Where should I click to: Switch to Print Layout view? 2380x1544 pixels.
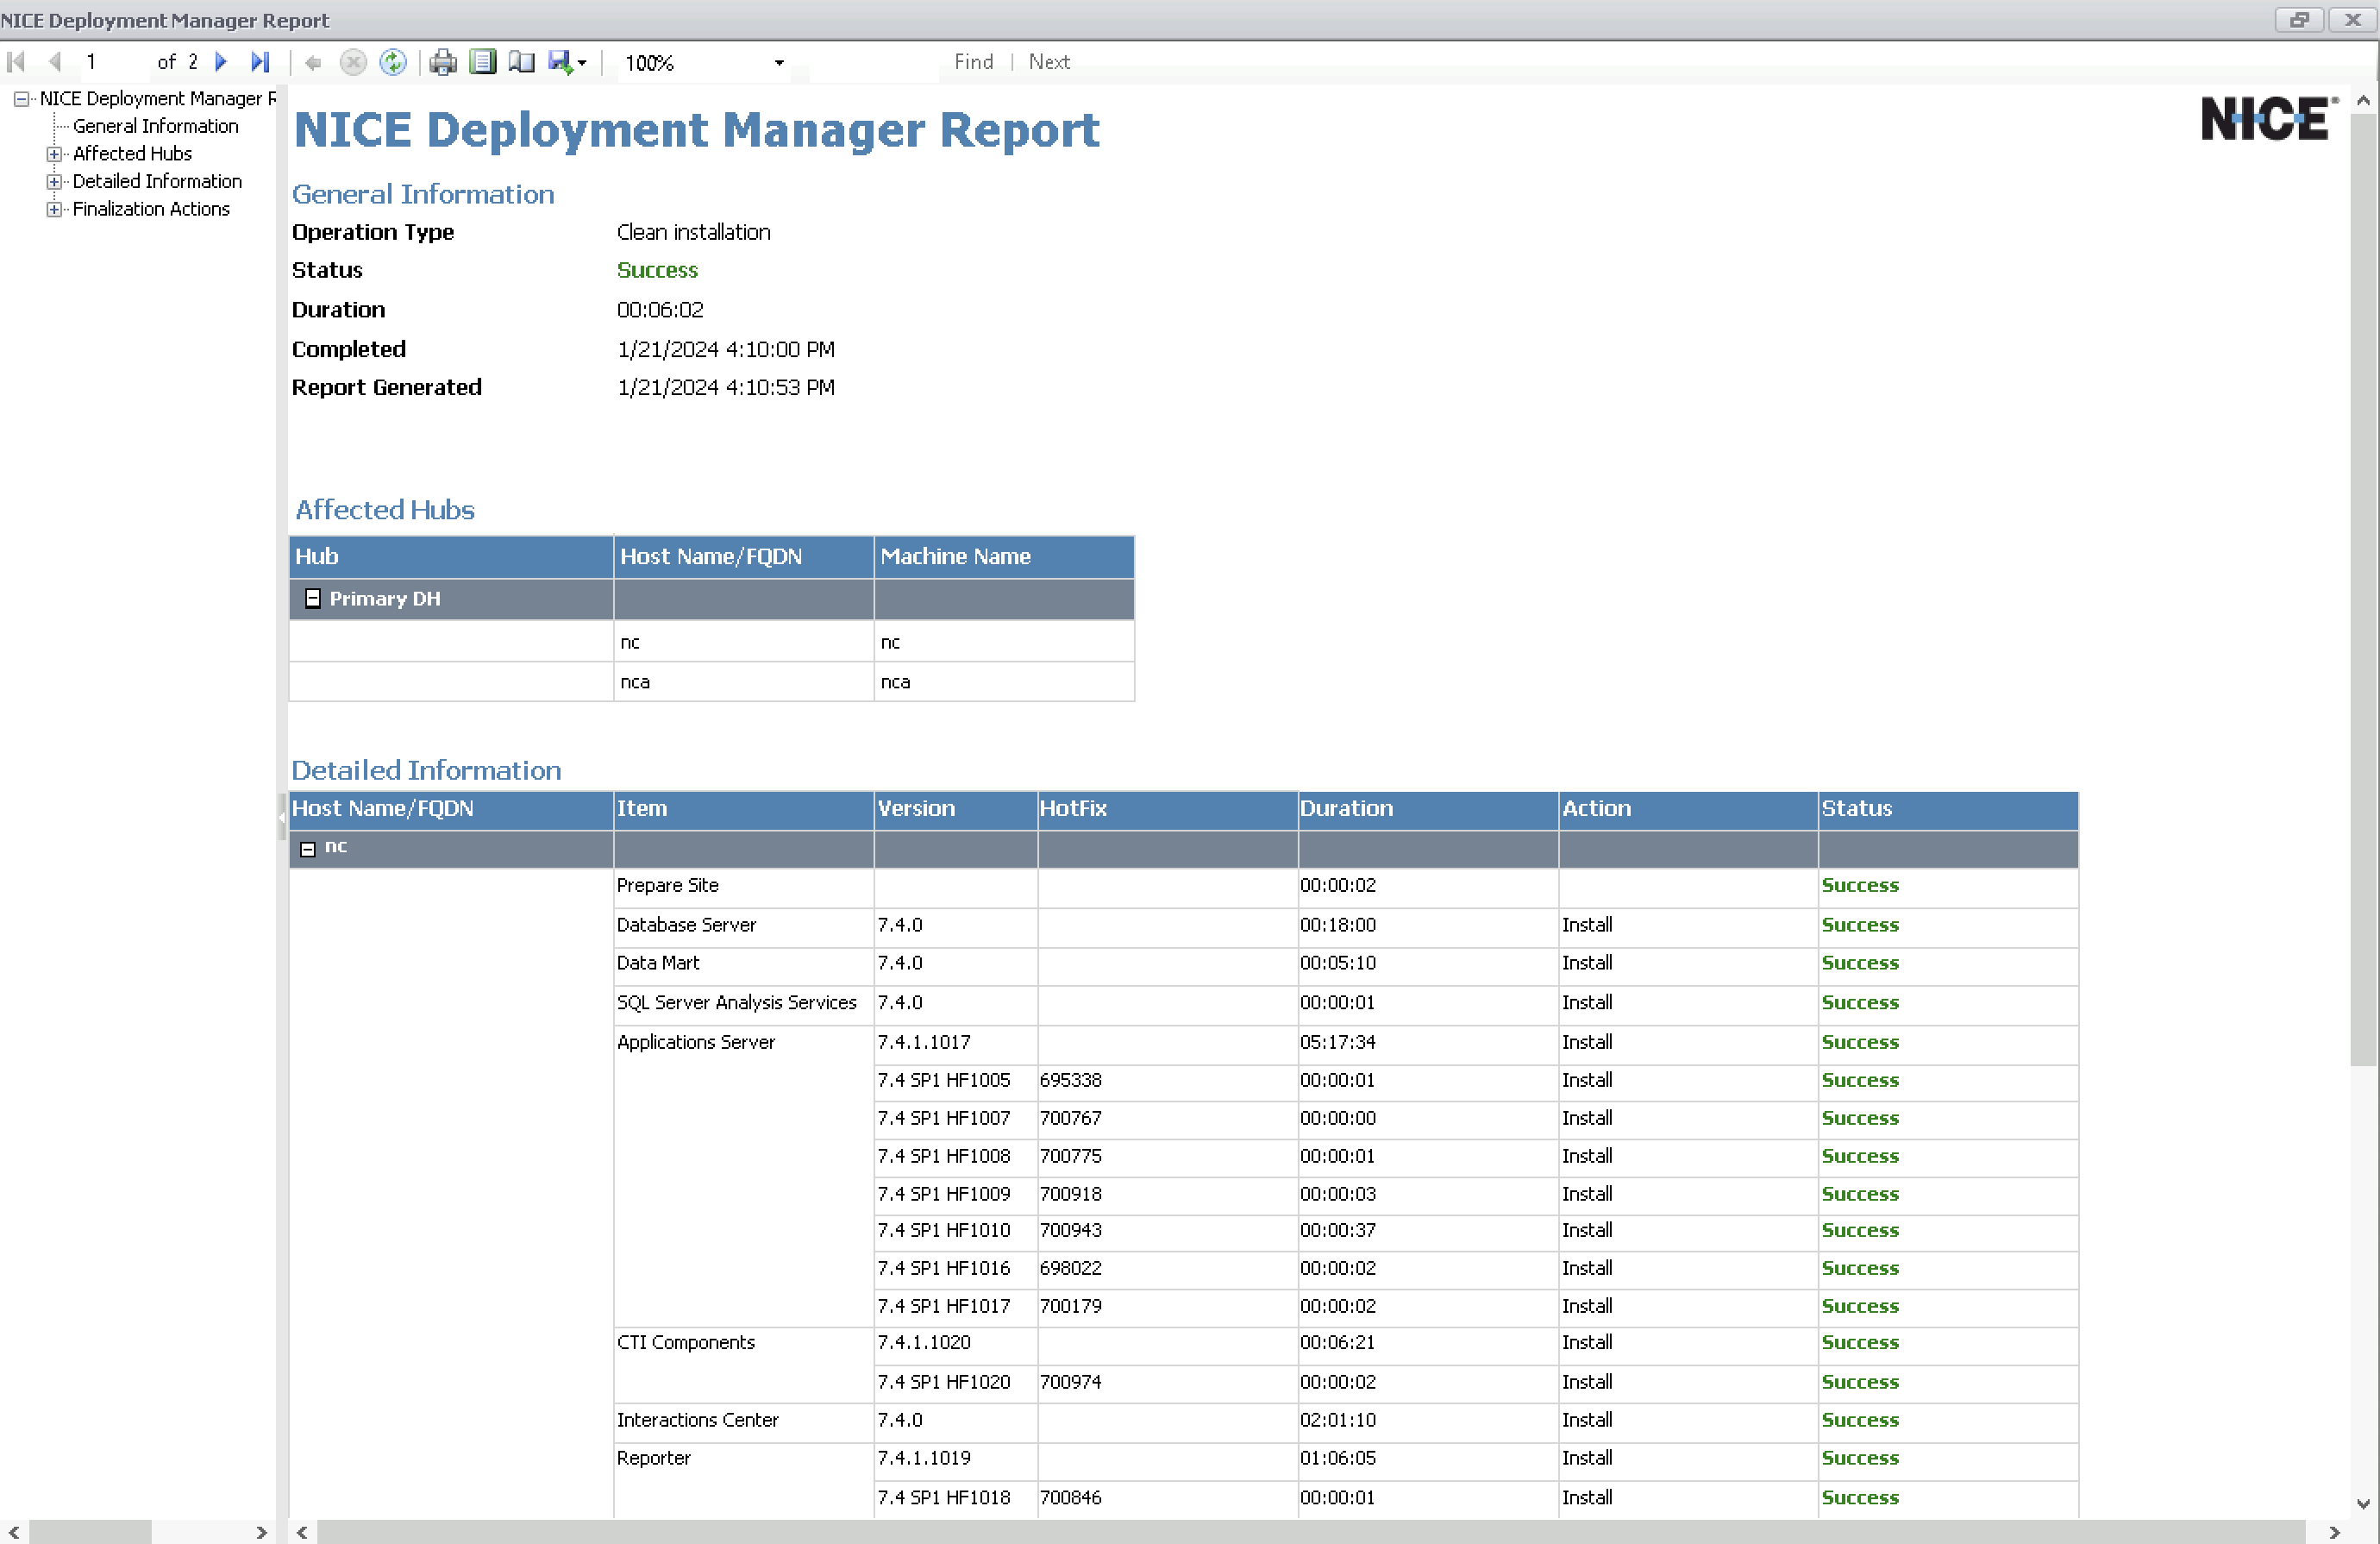coord(482,62)
